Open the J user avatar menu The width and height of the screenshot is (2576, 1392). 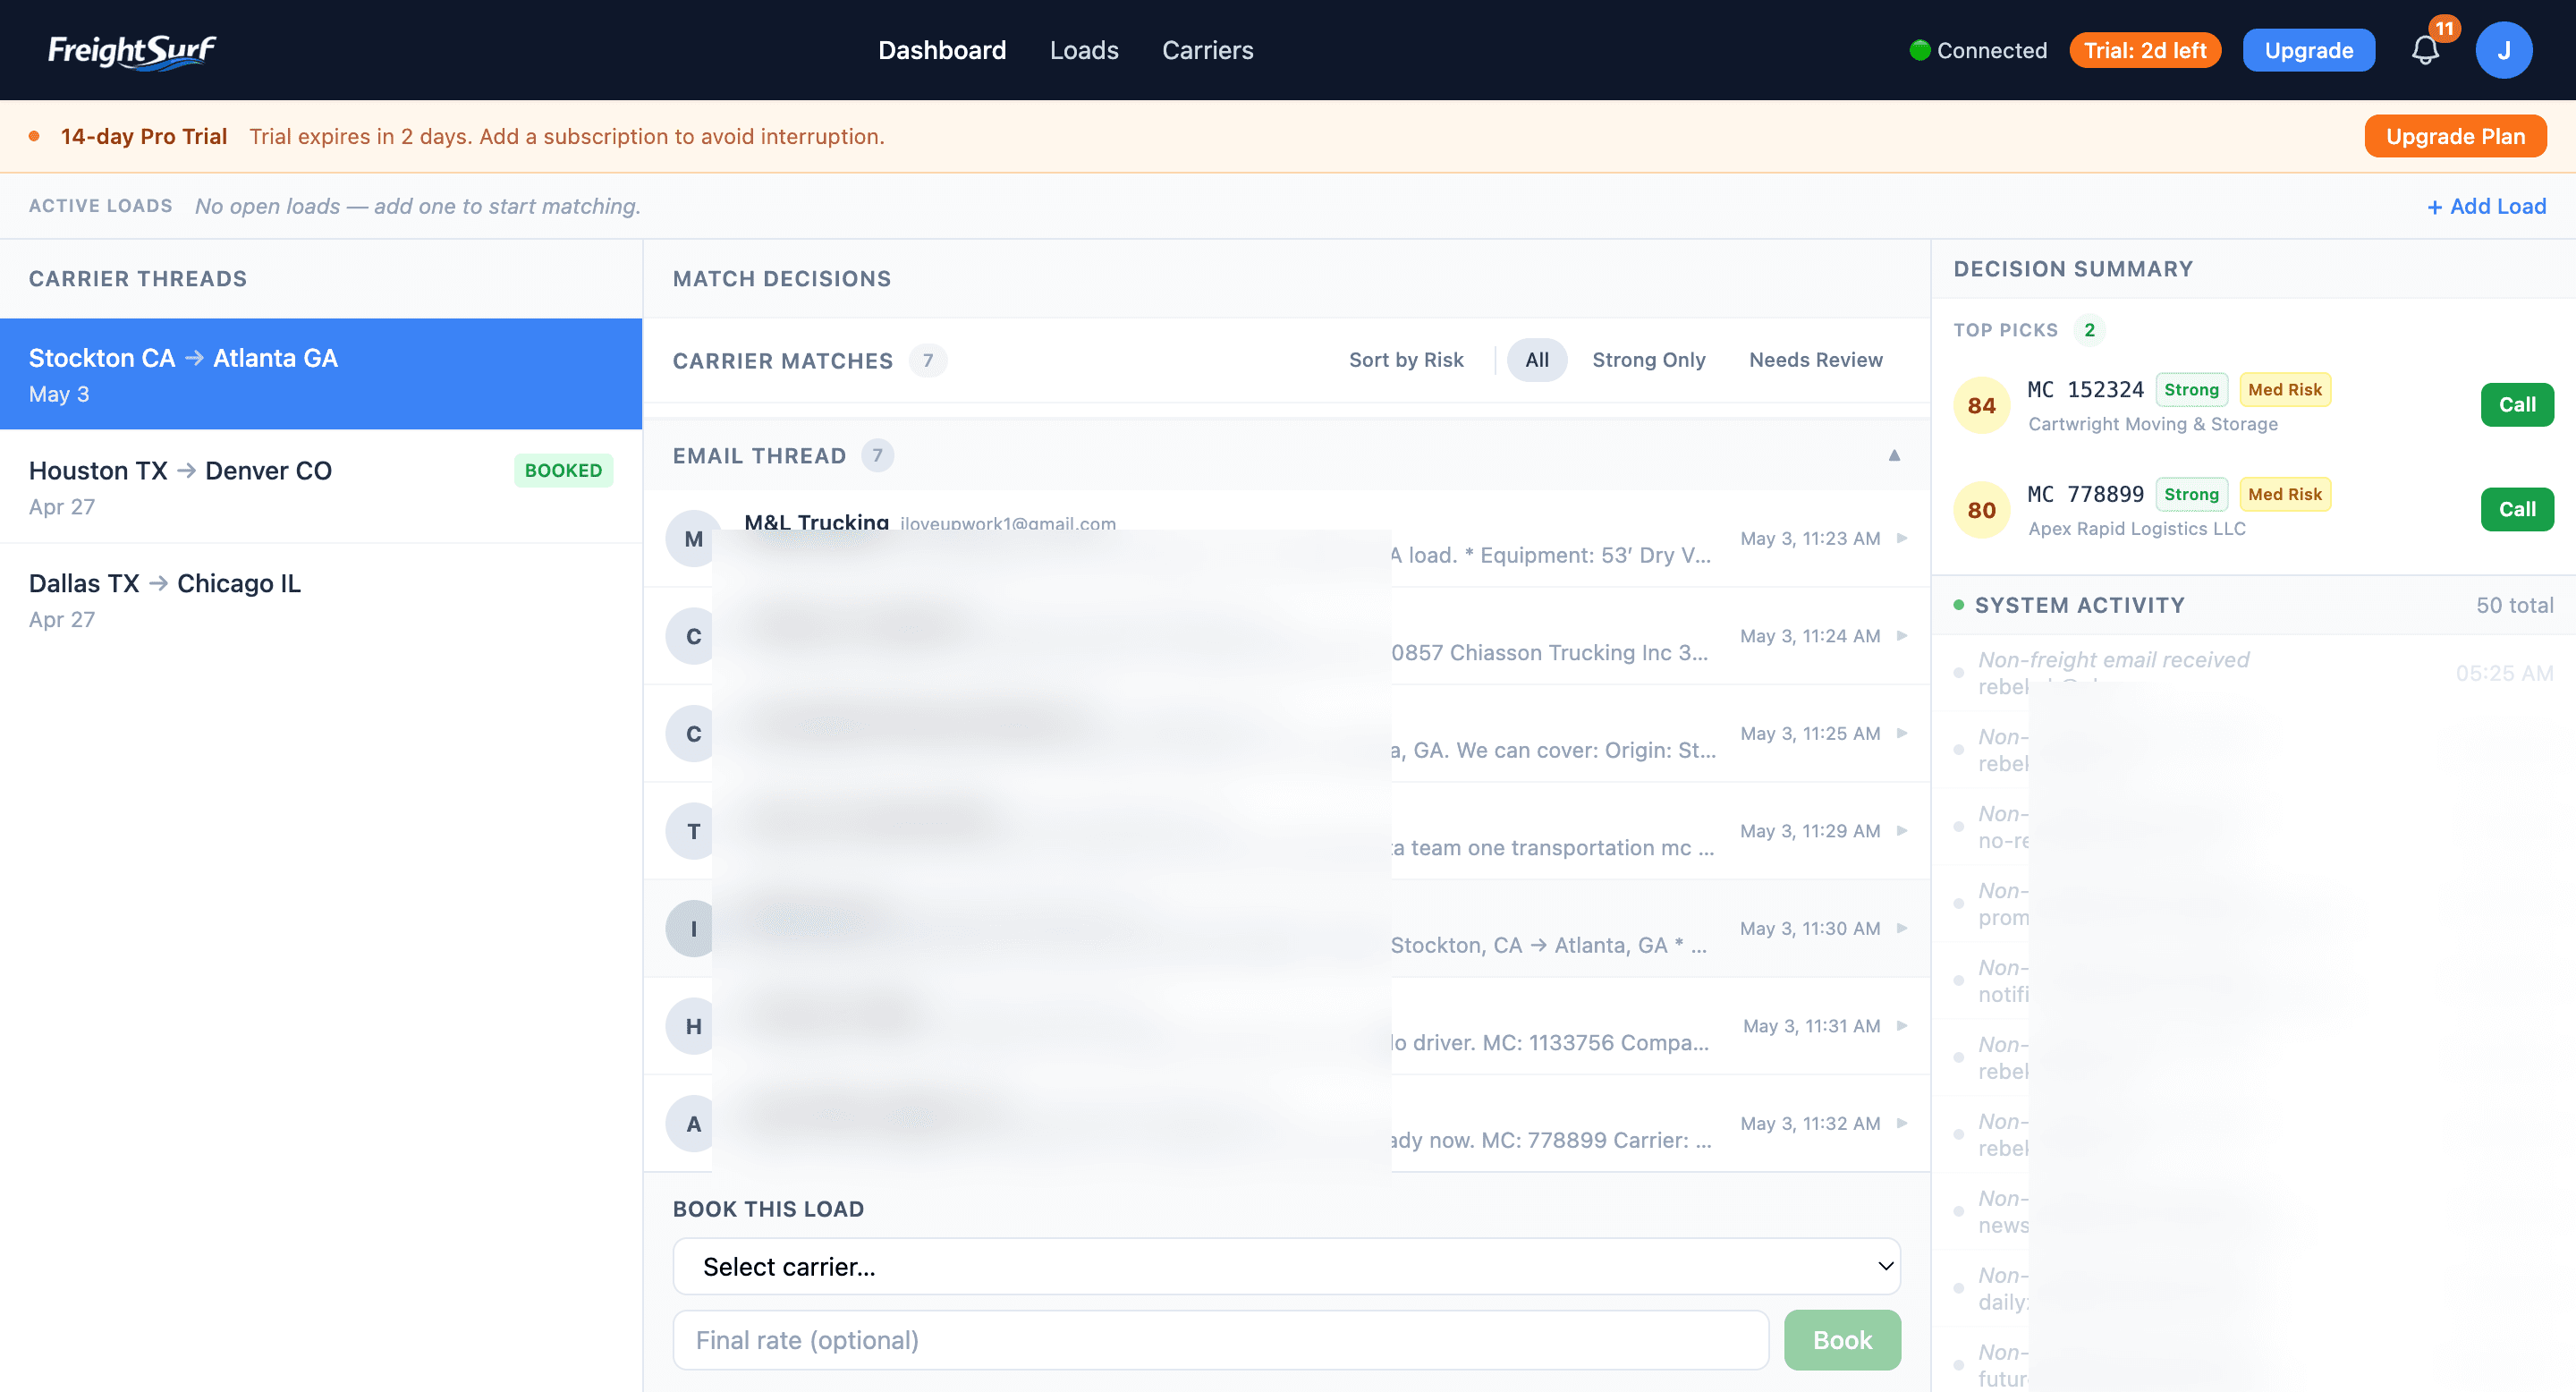click(2504, 50)
